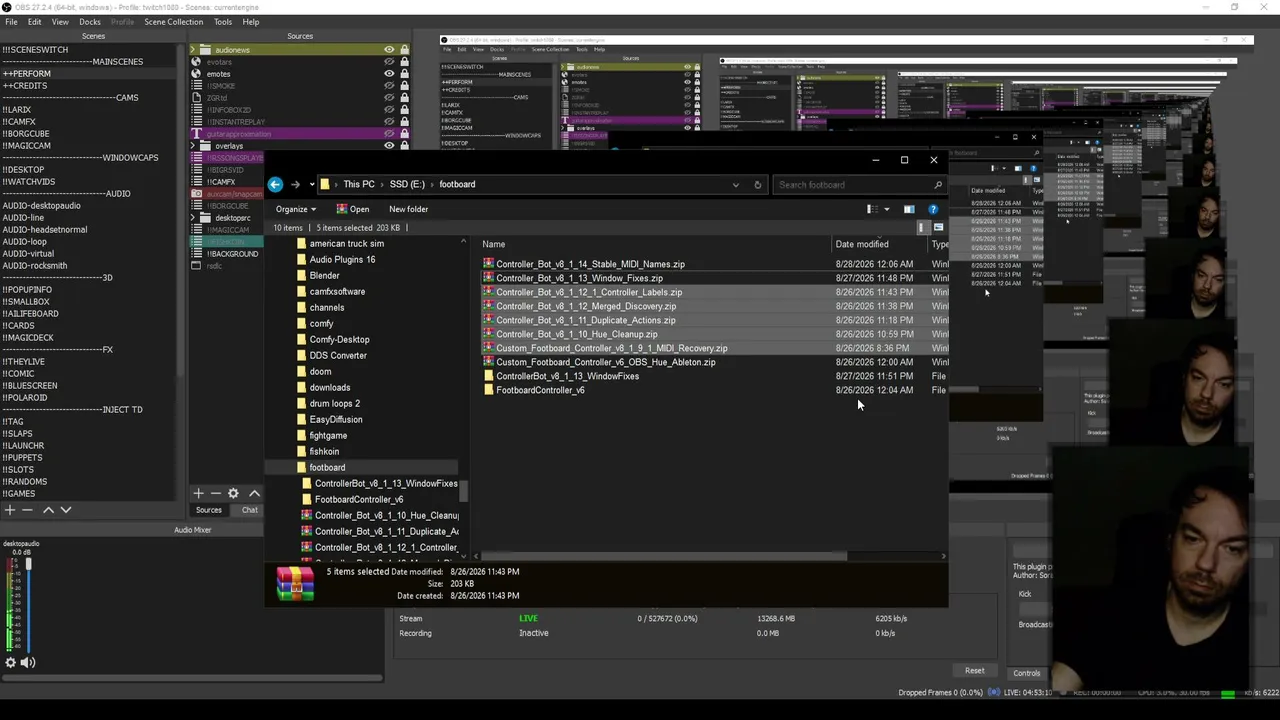1280x720 pixels.
Task: Show the !!INFOBOX2D source
Action: (x=389, y=110)
